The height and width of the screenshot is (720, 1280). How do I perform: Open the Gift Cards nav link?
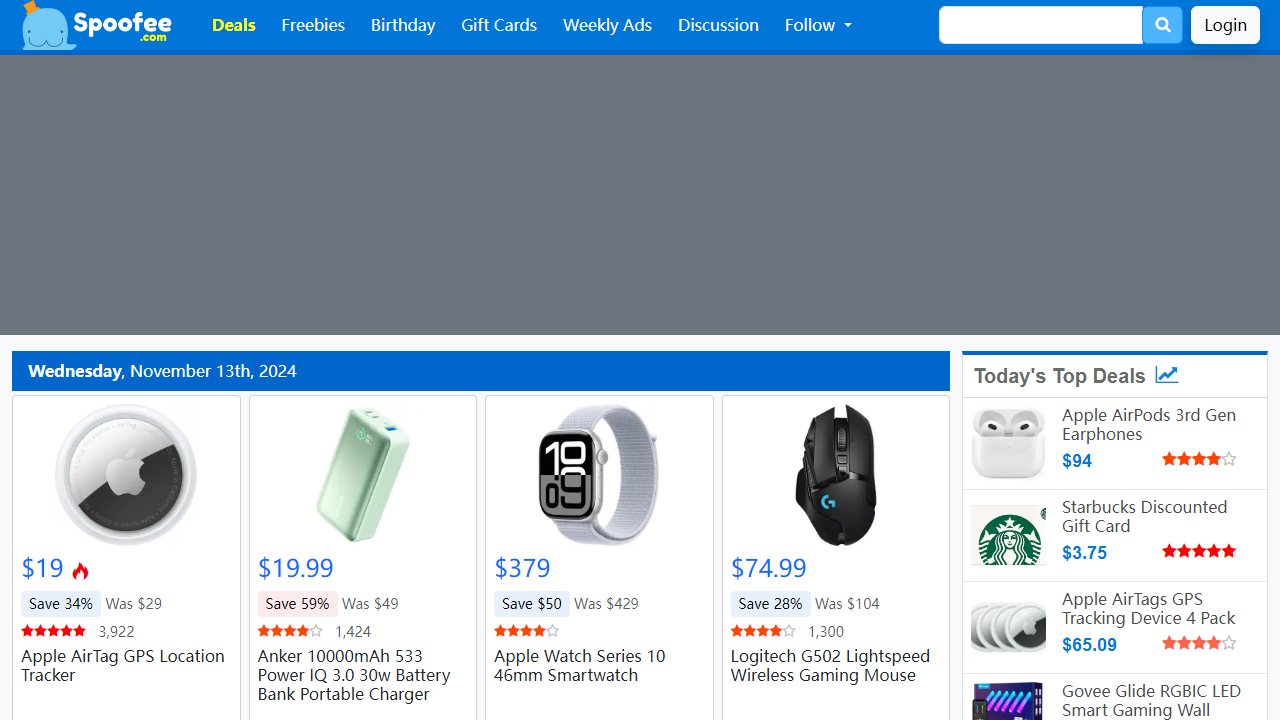pyautogui.click(x=499, y=25)
